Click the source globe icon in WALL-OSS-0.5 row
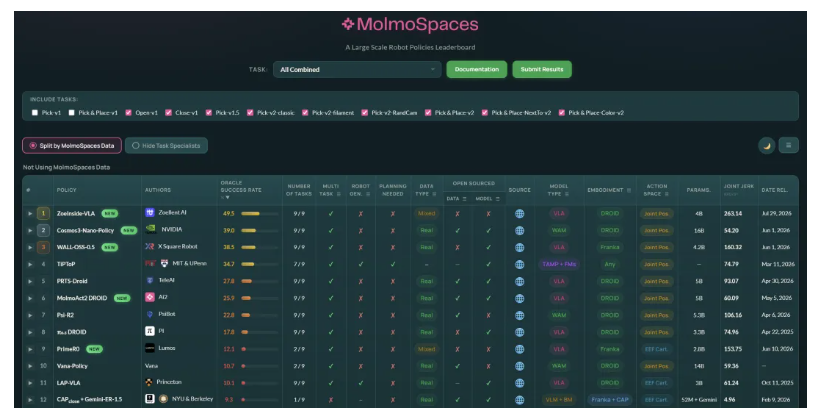Image resolution: width=816 pixels, height=417 pixels. click(x=519, y=247)
